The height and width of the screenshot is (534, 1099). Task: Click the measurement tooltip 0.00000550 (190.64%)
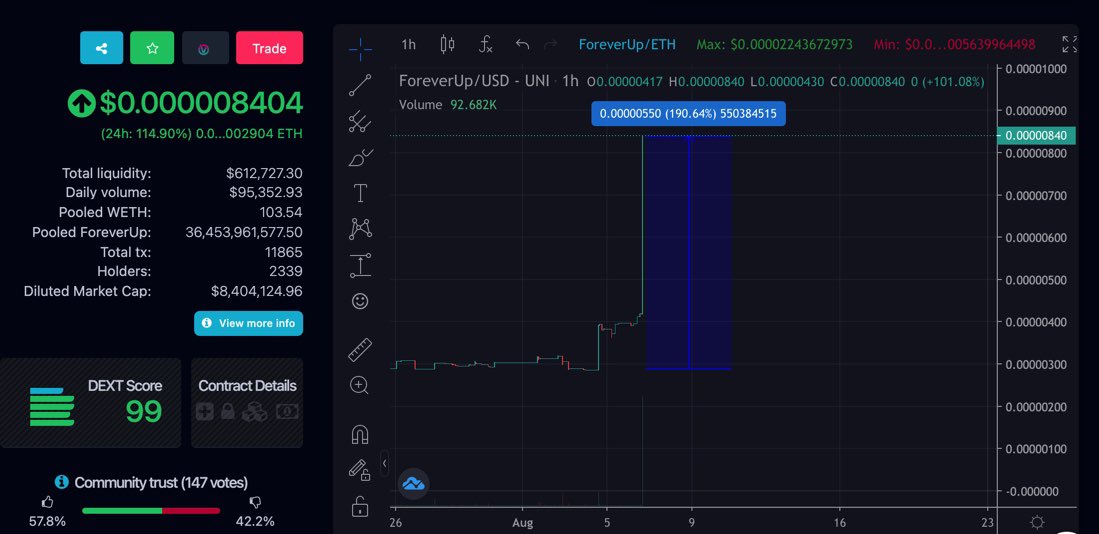[x=688, y=114]
